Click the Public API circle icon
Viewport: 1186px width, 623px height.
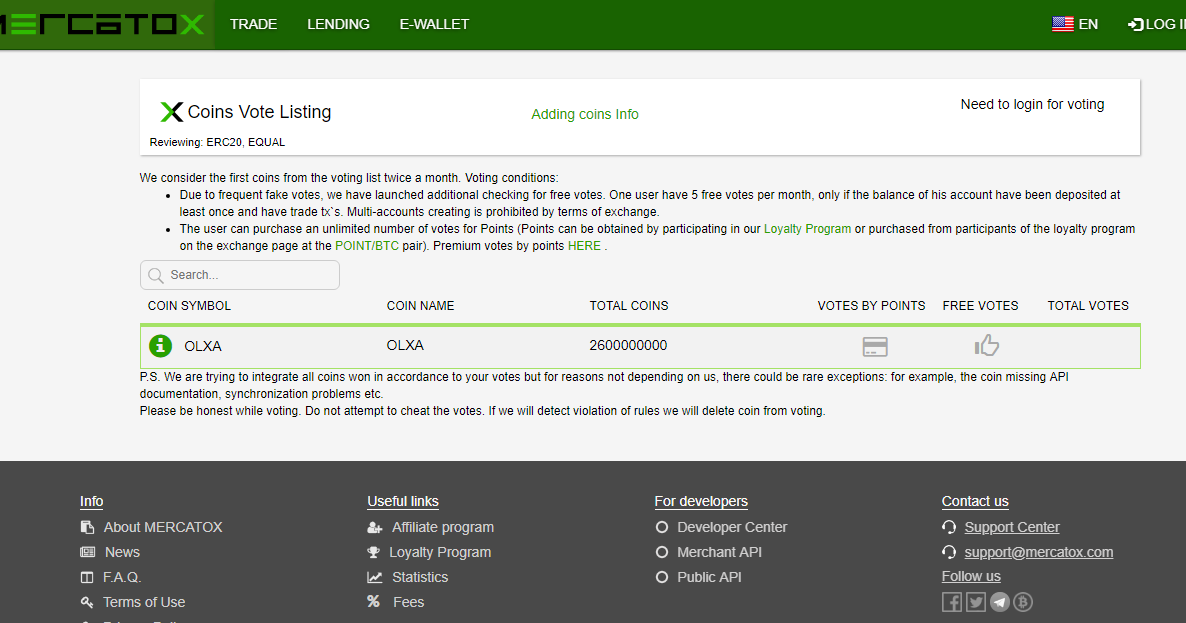662,578
